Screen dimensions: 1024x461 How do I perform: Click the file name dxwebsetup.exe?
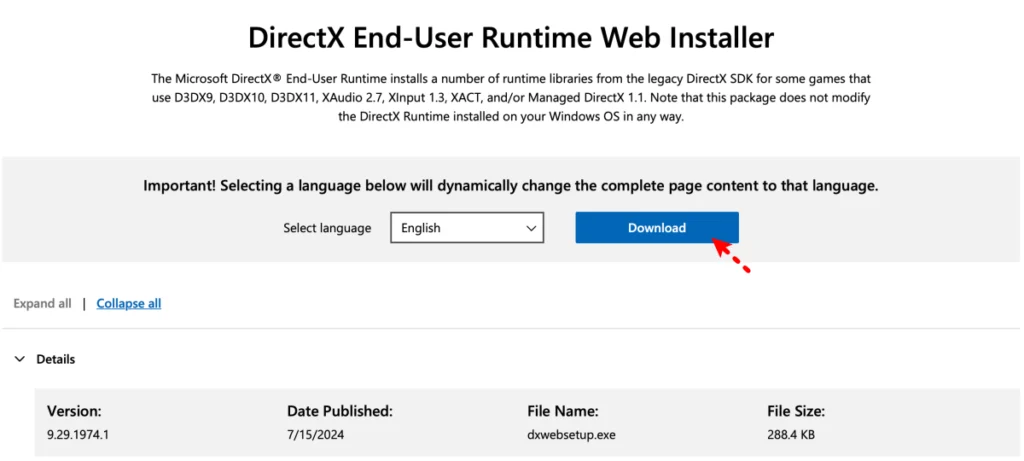pos(571,434)
